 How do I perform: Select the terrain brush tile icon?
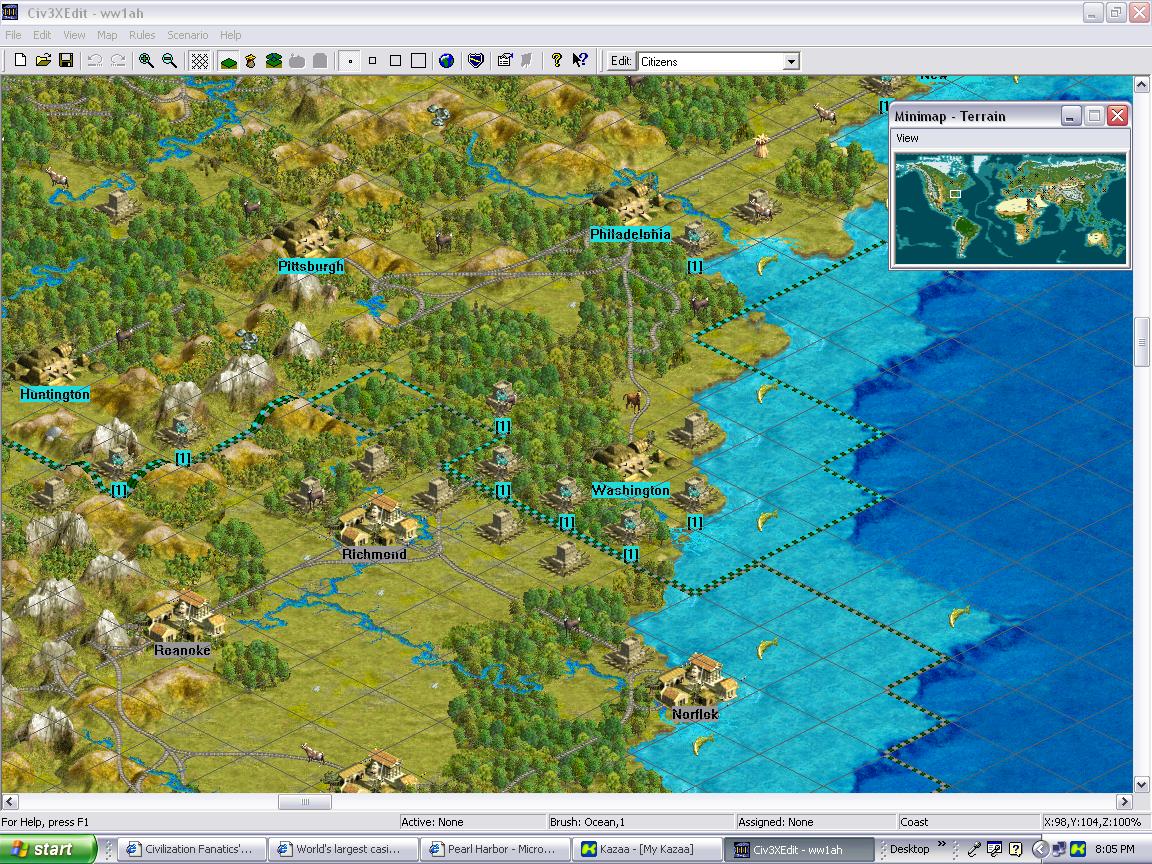[228, 61]
